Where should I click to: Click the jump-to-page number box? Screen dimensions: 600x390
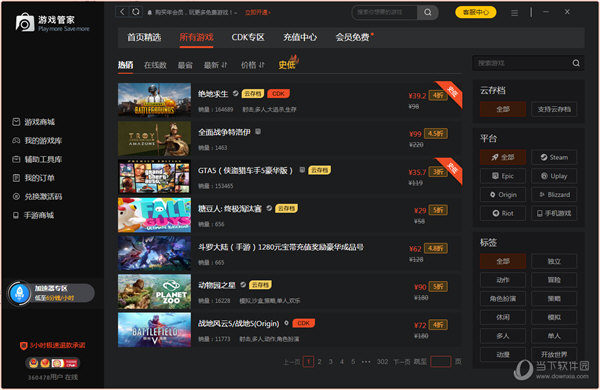[x=440, y=362]
